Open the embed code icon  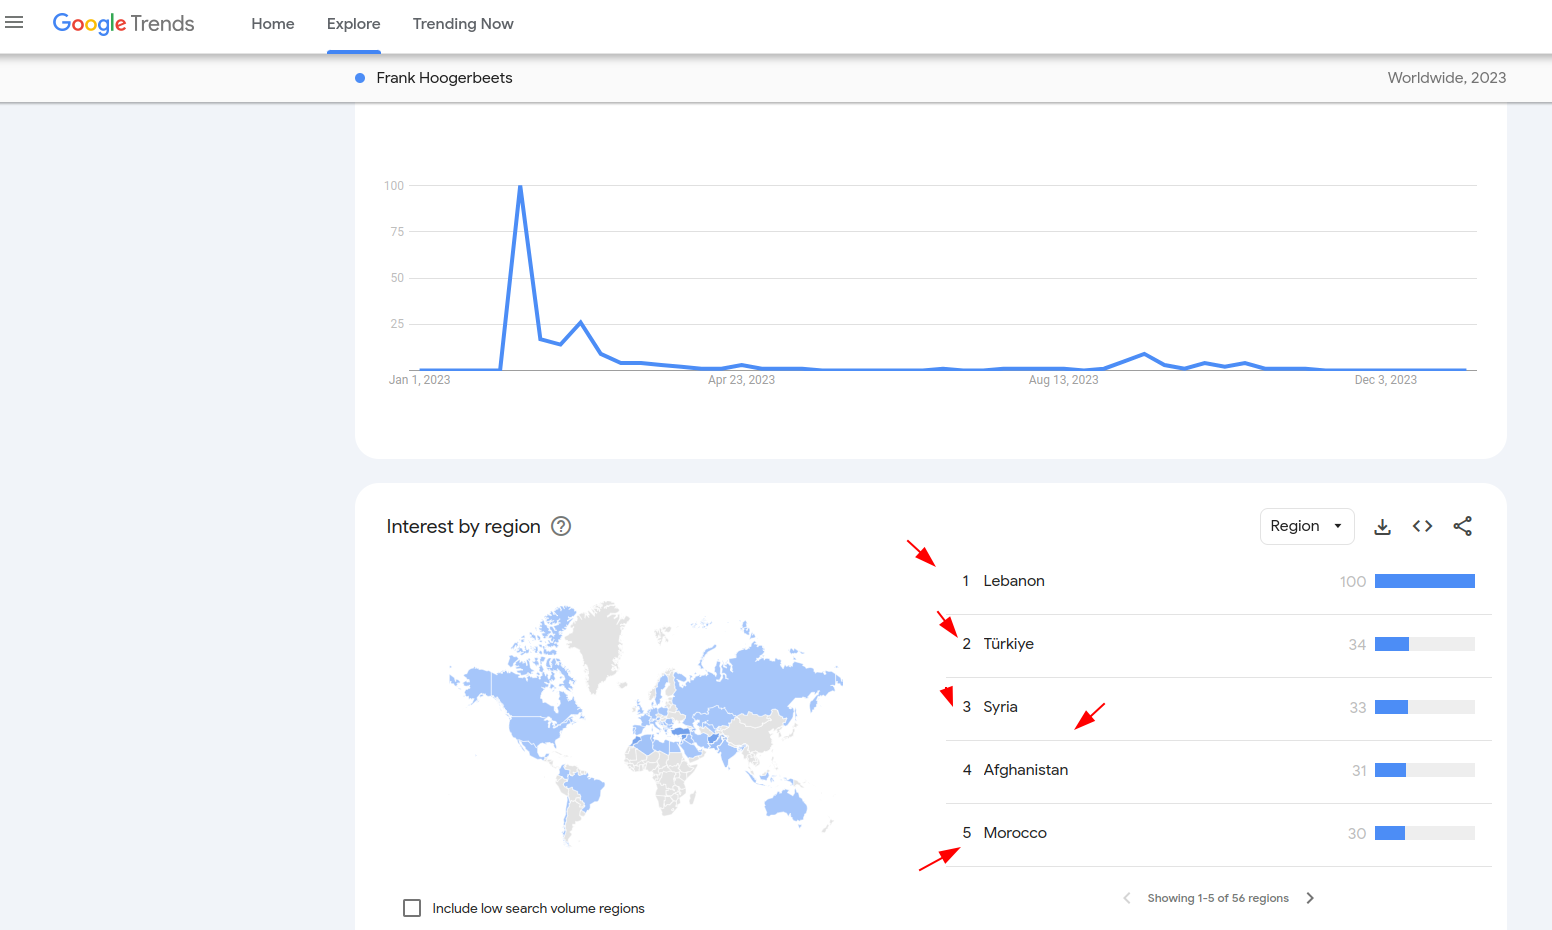(x=1422, y=526)
